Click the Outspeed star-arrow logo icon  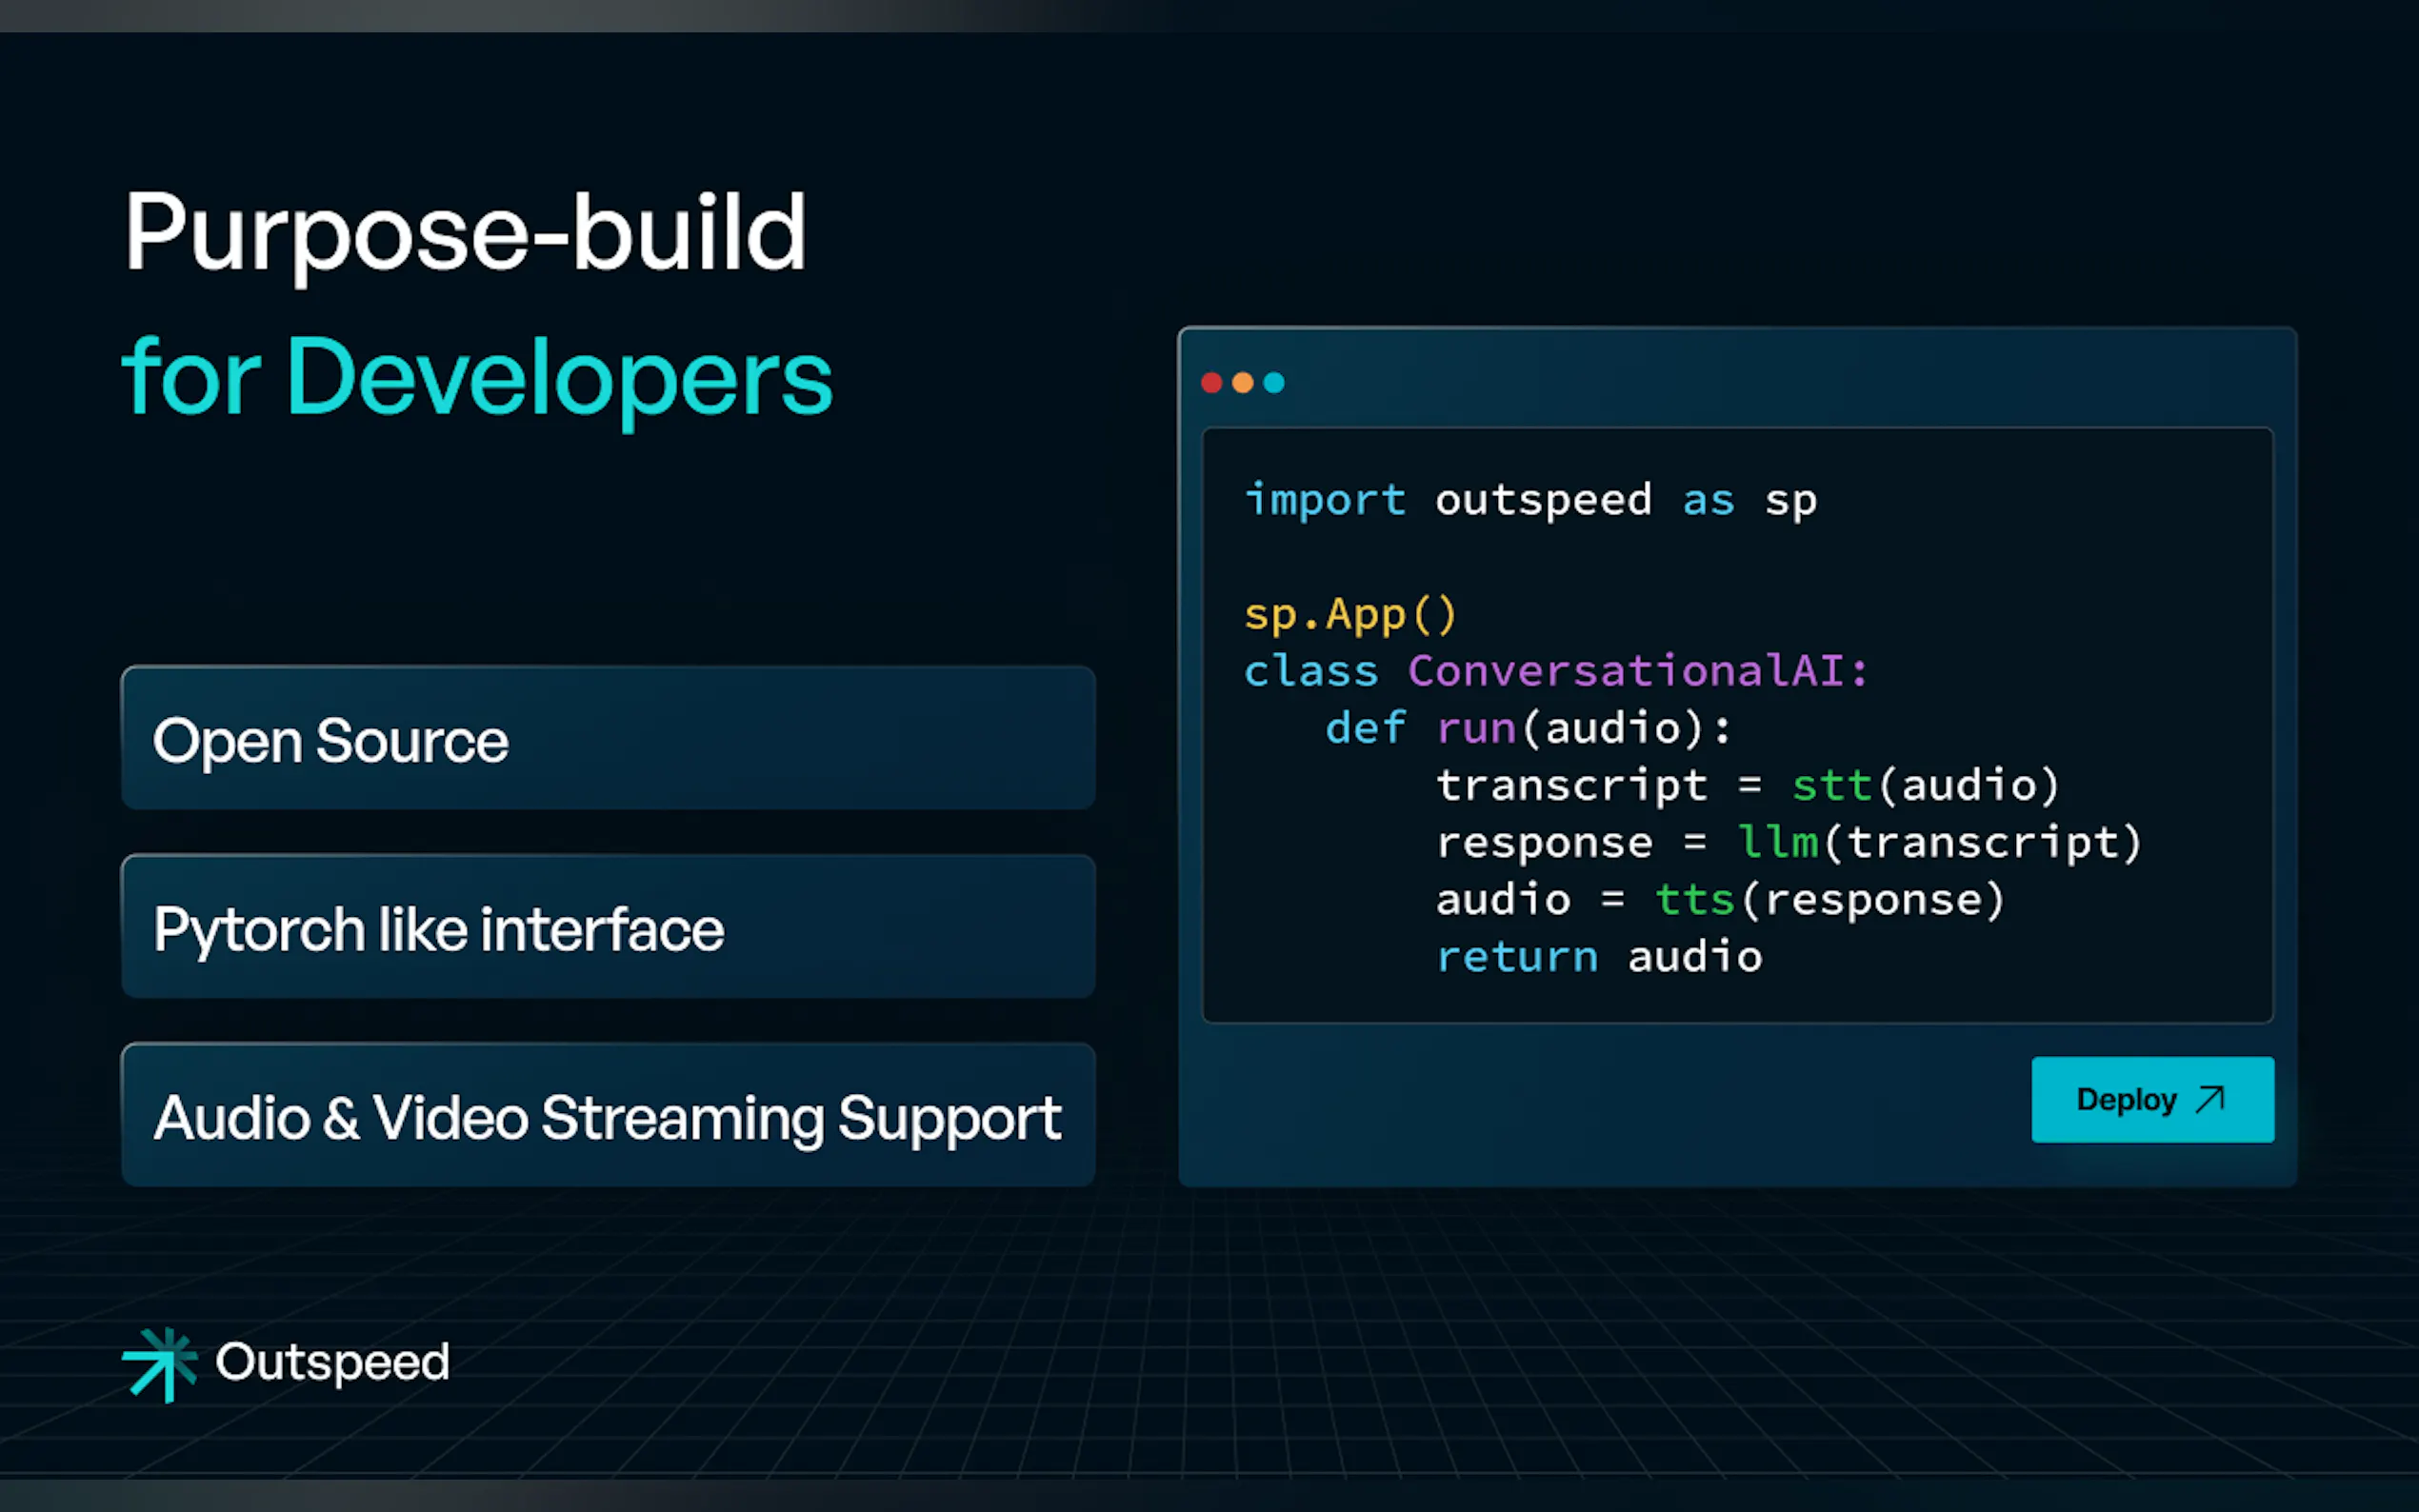coord(160,1363)
